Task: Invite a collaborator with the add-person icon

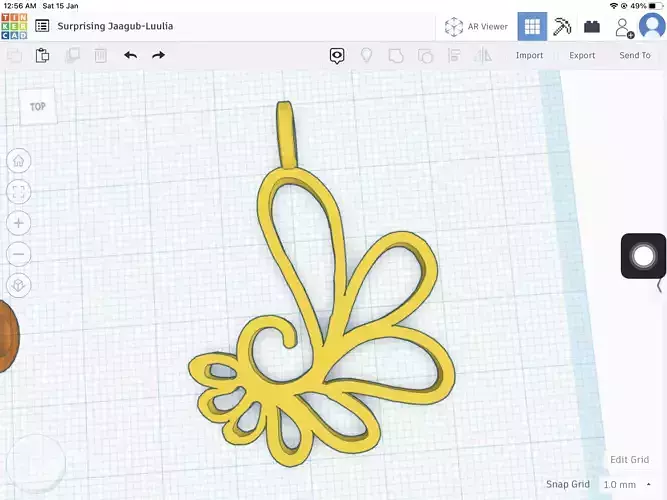Action: [624, 28]
